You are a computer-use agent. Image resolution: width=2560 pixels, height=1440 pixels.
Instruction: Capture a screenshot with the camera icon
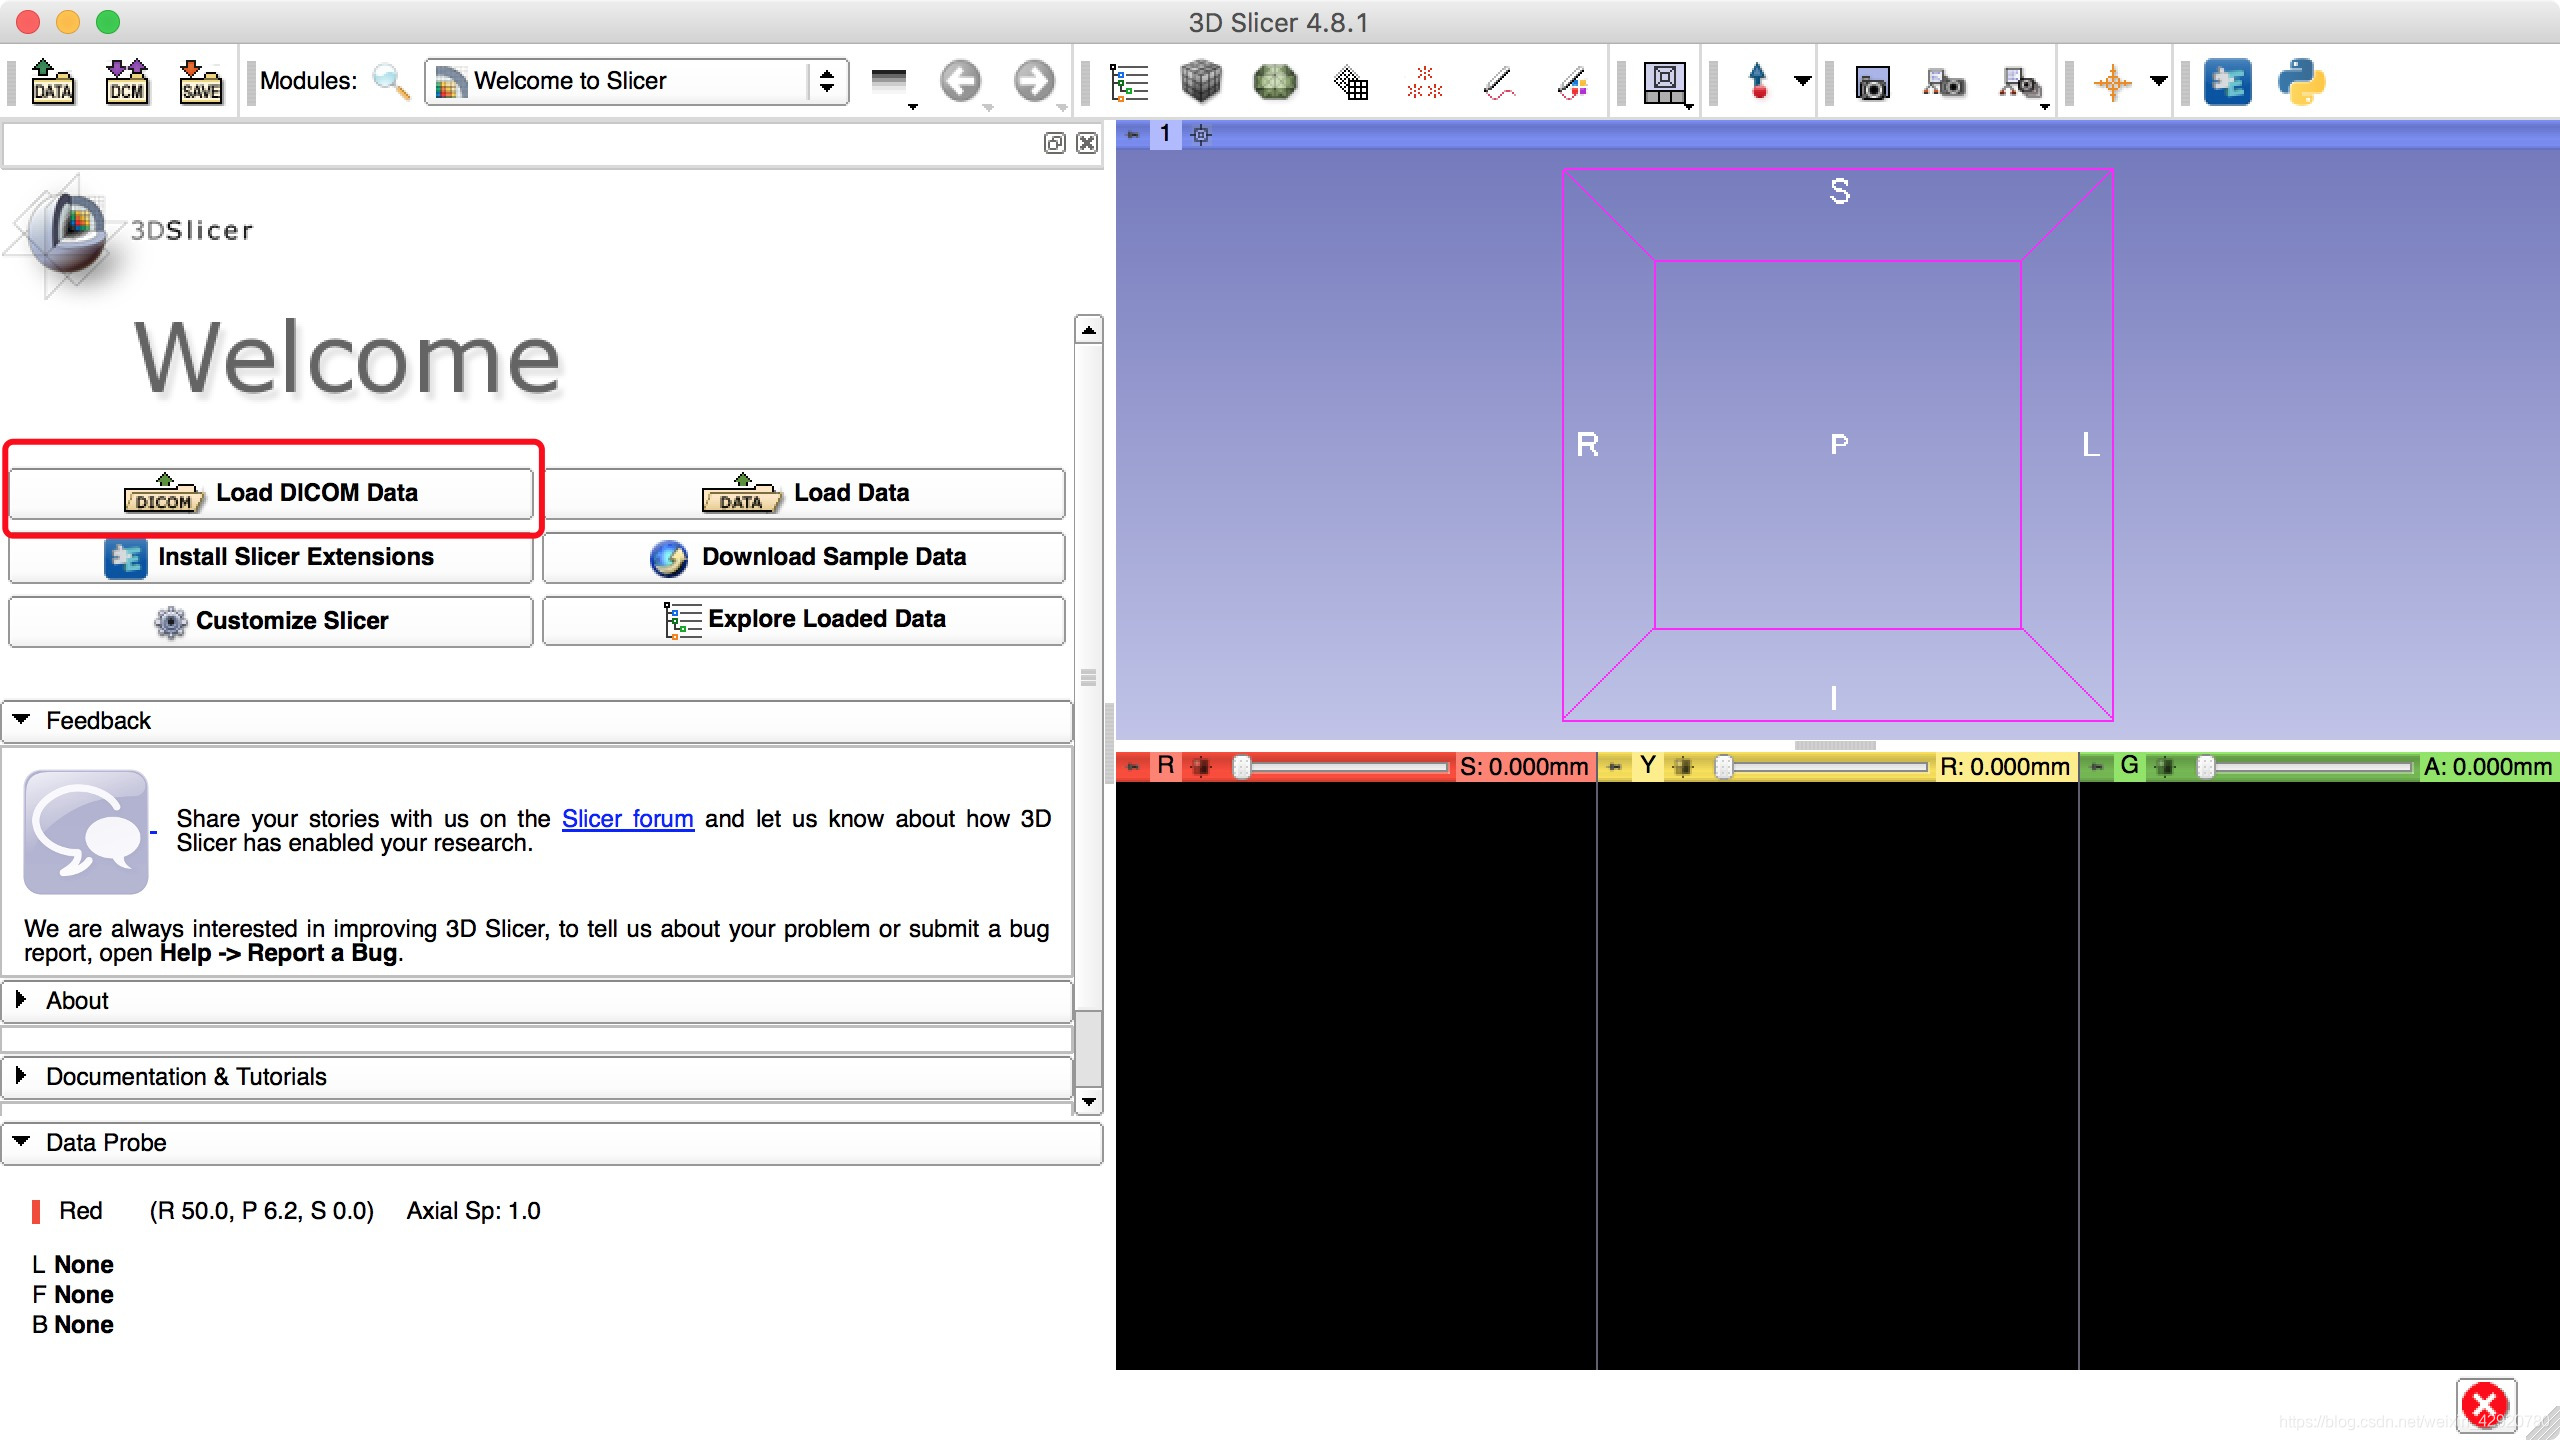[x=1871, y=83]
